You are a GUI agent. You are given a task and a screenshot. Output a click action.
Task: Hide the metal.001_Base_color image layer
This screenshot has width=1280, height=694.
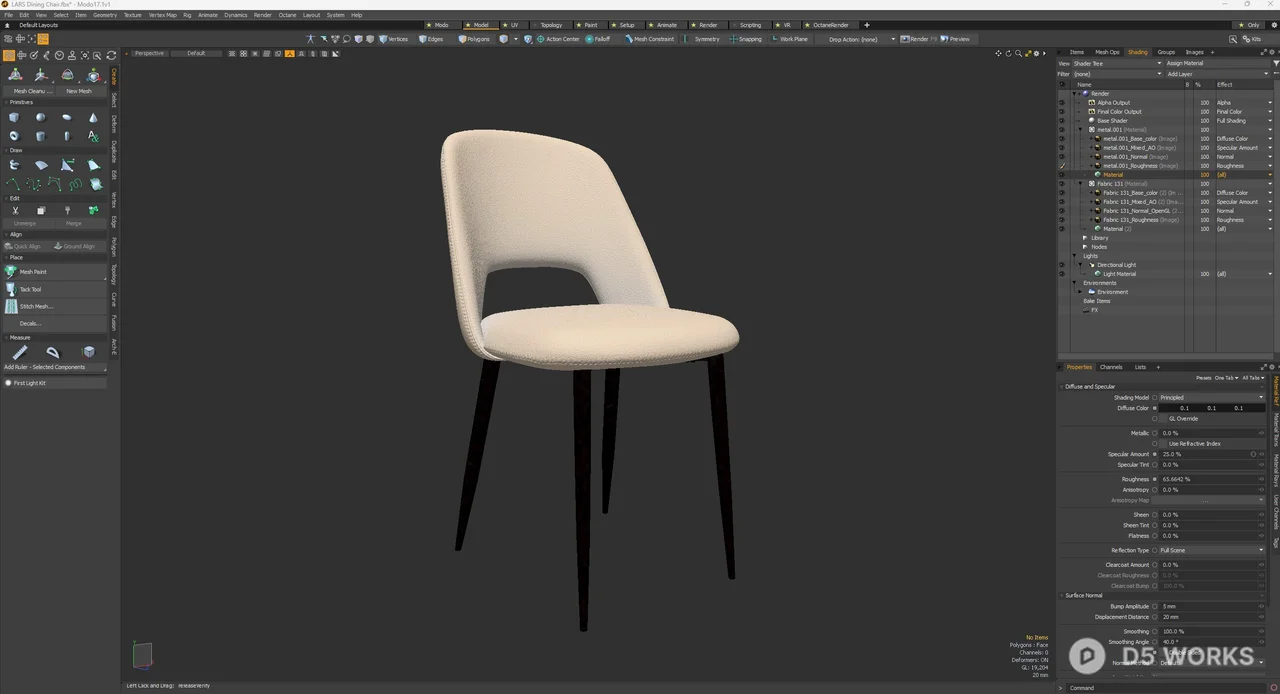click(x=1062, y=138)
